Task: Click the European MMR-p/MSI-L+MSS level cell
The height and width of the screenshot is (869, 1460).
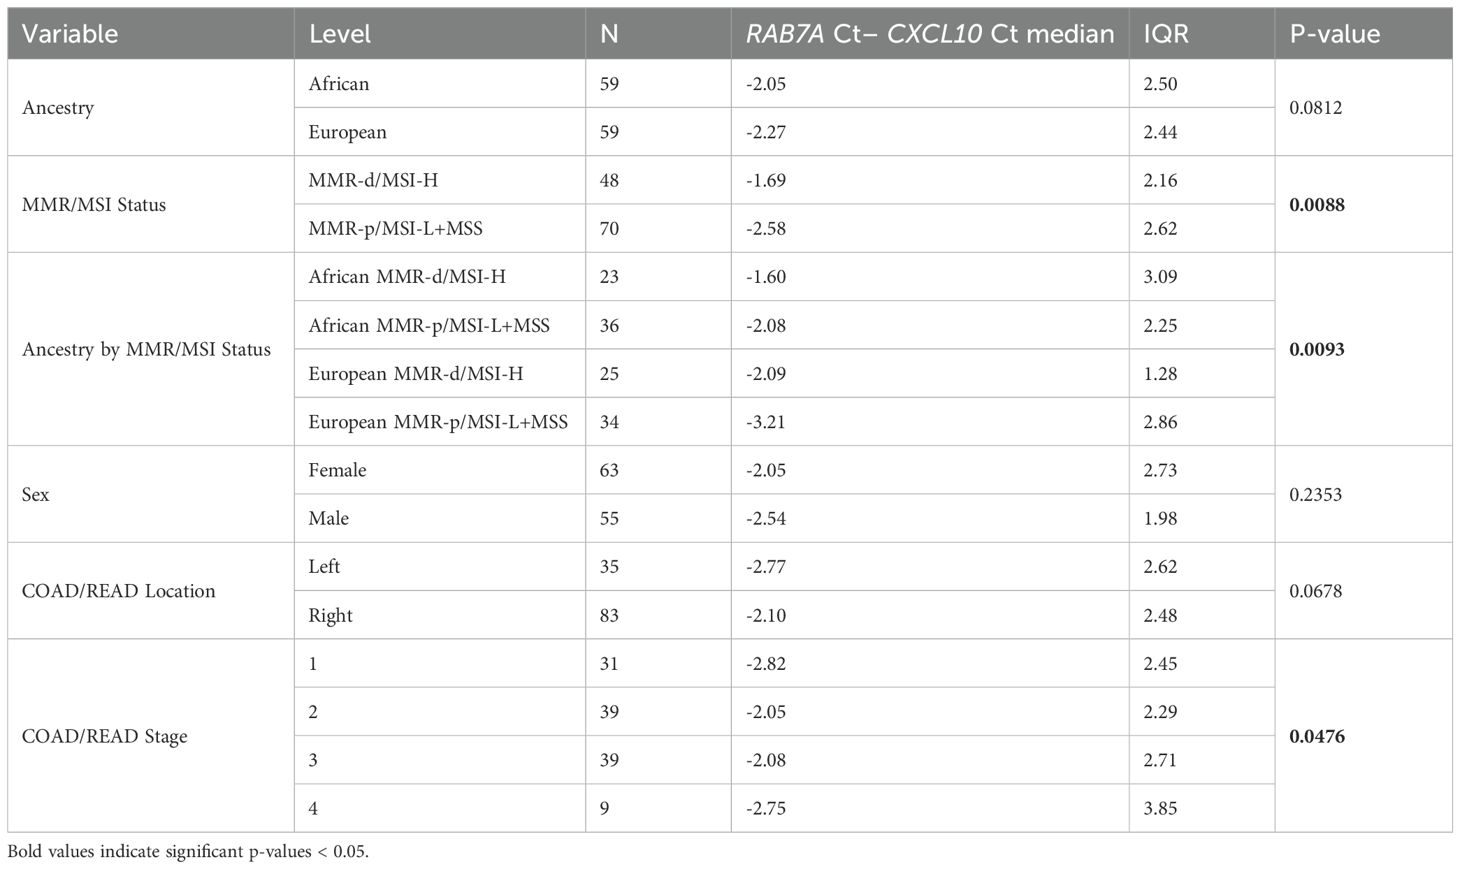Action: [438, 422]
